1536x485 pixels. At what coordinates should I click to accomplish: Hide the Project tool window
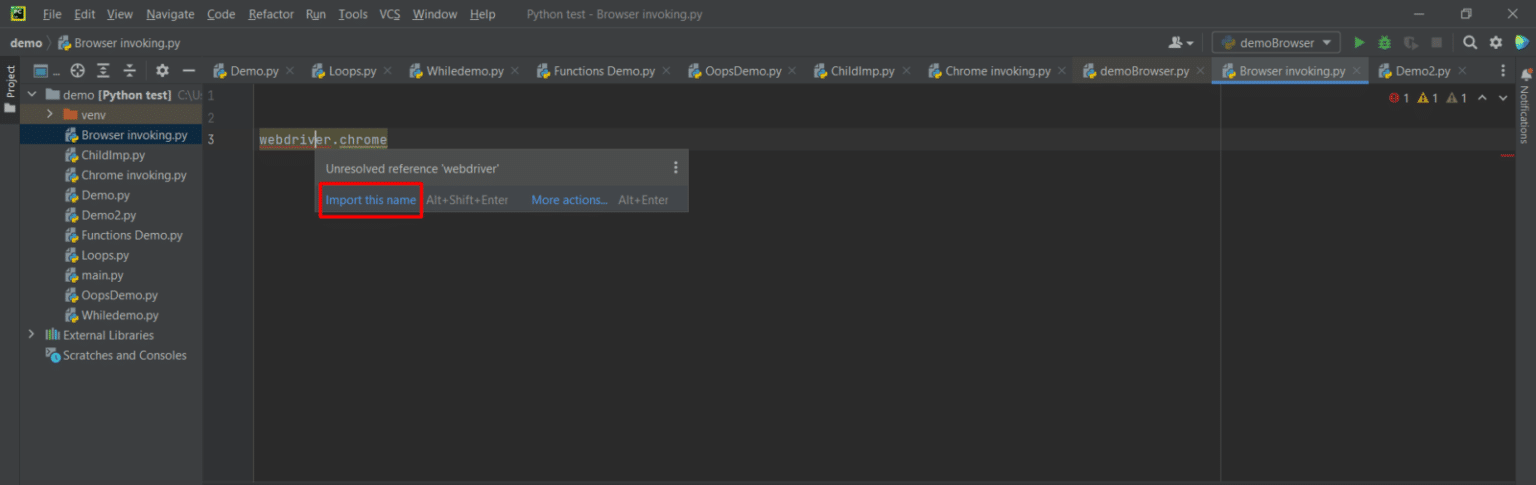188,71
